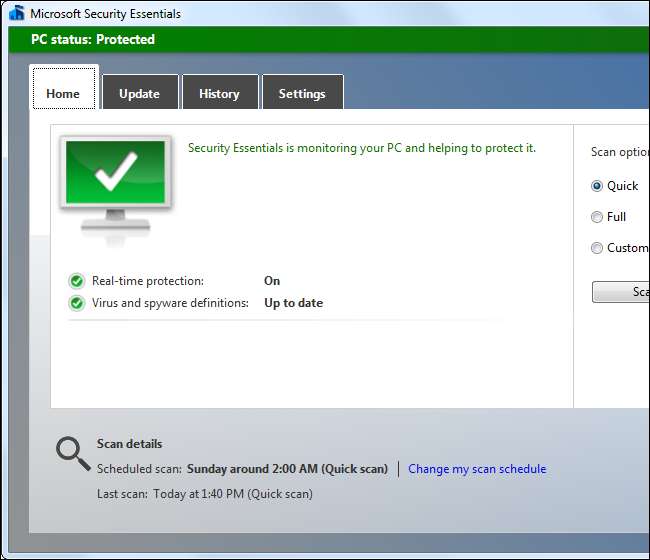Image resolution: width=650 pixels, height=560 pixels.
Task: Click the Real-time protection On value
Action: click(272, 281)
